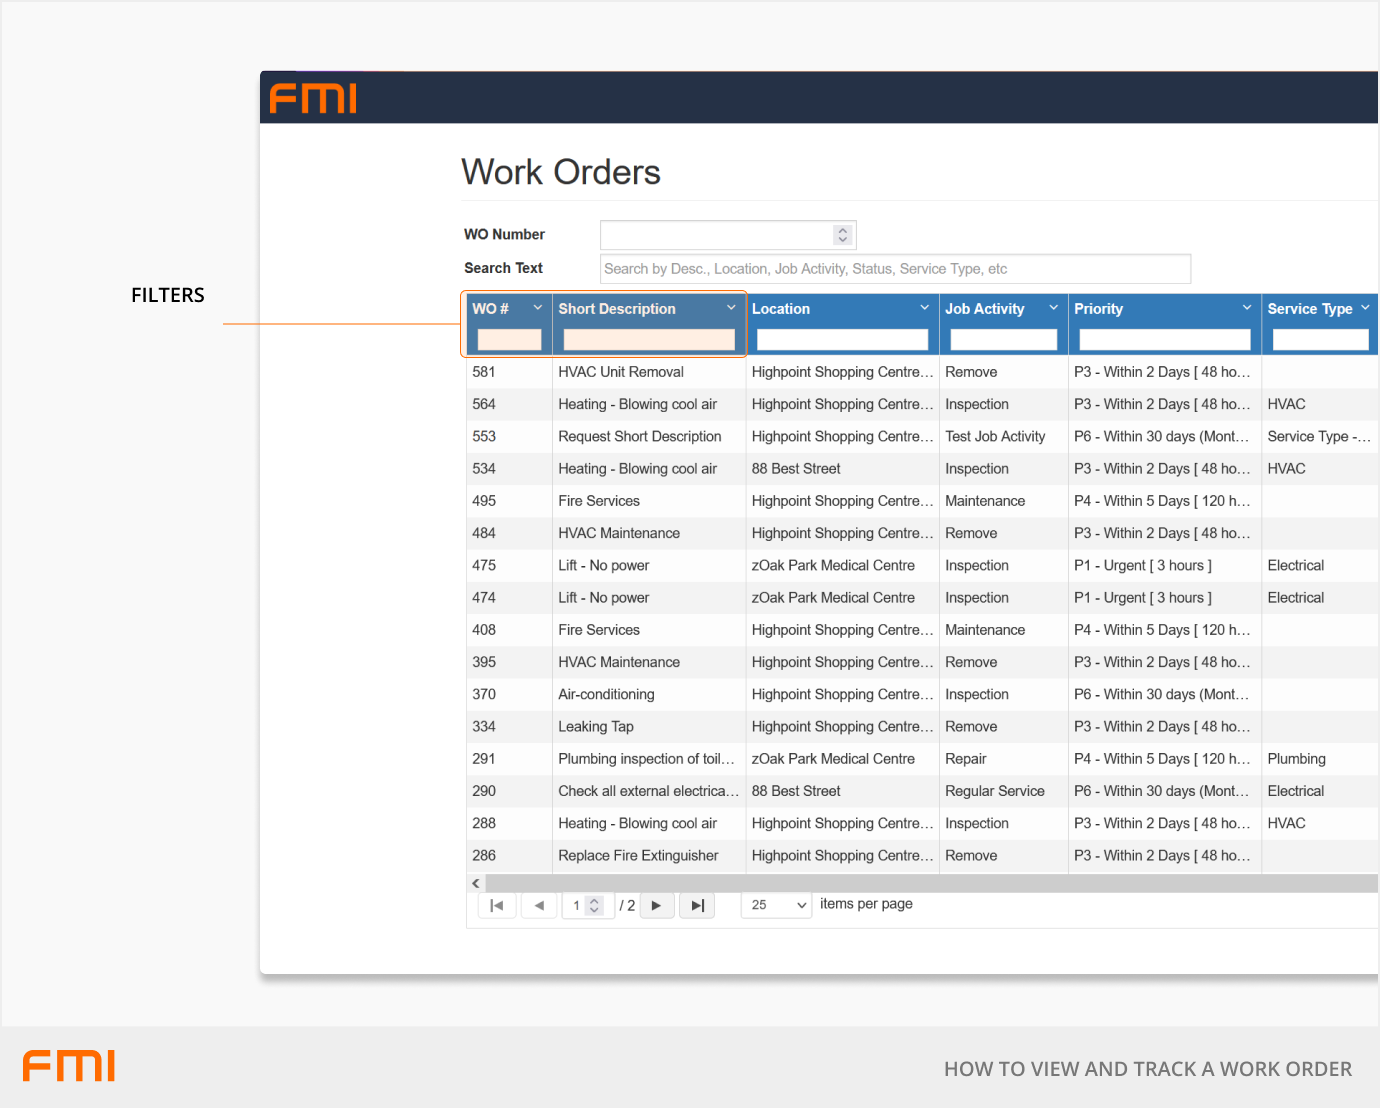Click the Search Text input field
1380x1108 pixels.
895,269
